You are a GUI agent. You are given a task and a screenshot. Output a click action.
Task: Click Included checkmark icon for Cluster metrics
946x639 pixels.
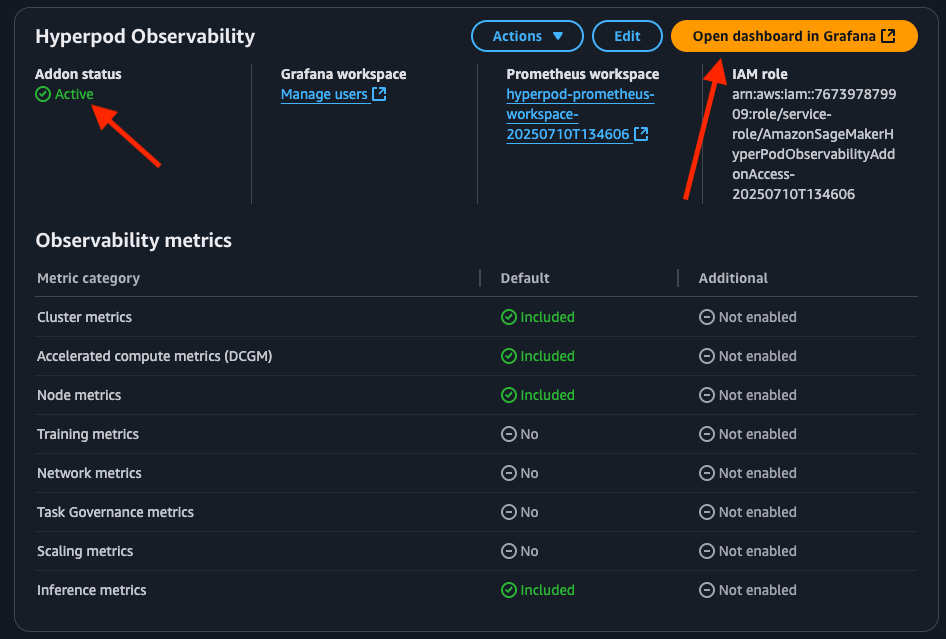(x=508, y=317)
